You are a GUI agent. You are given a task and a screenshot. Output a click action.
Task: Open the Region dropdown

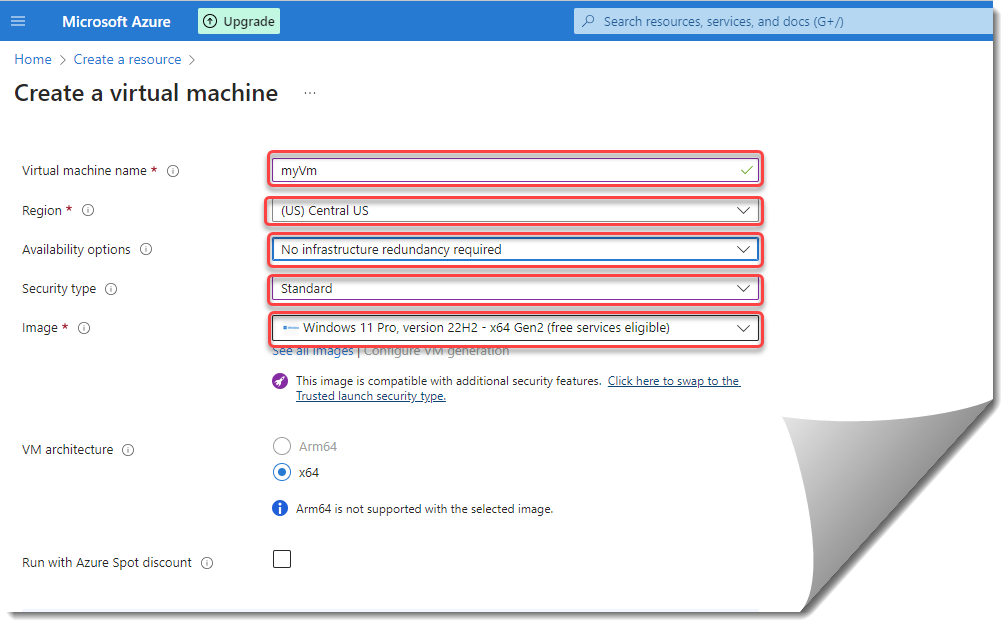coord(743,210)
